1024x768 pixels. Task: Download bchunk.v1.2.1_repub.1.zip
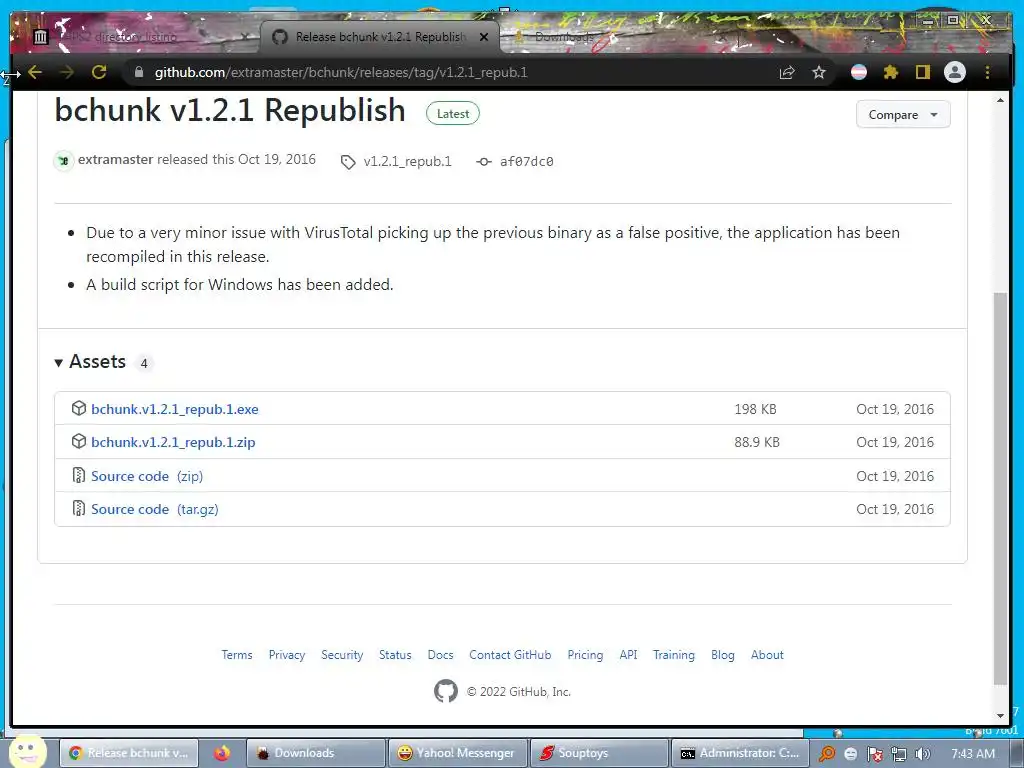click(173, 442)
